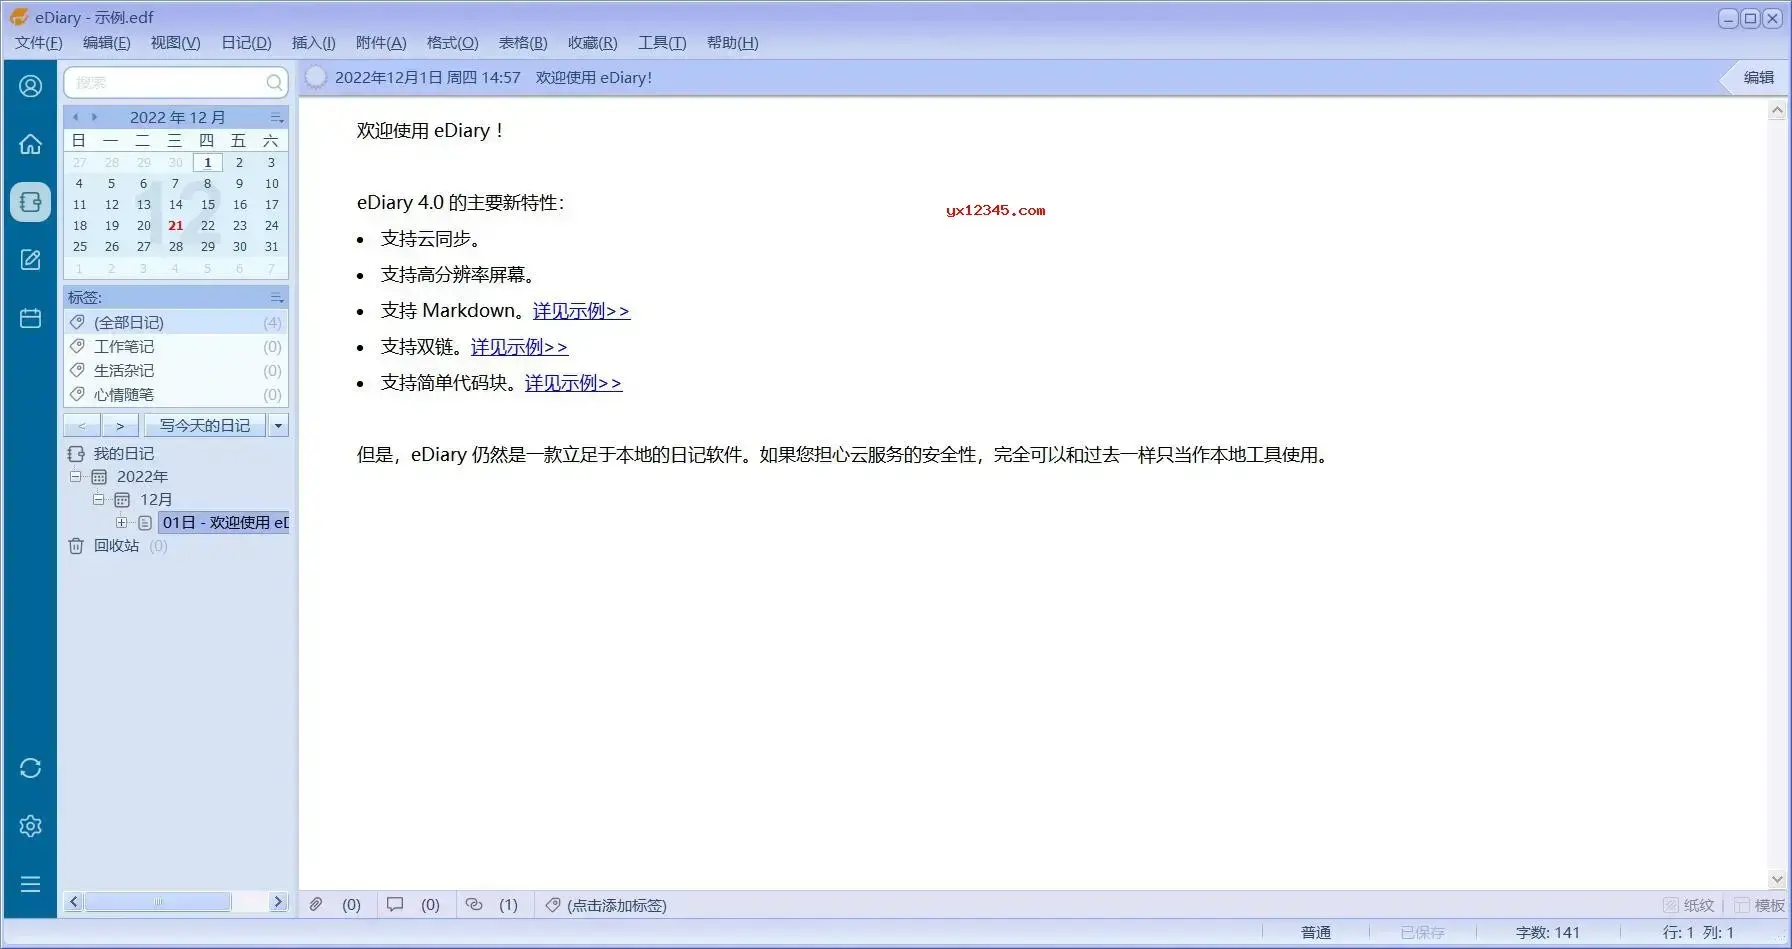Go to the home icon in sidebar
The height and width of the screenshot is (949, 1792).
click(x=30, y=144)
